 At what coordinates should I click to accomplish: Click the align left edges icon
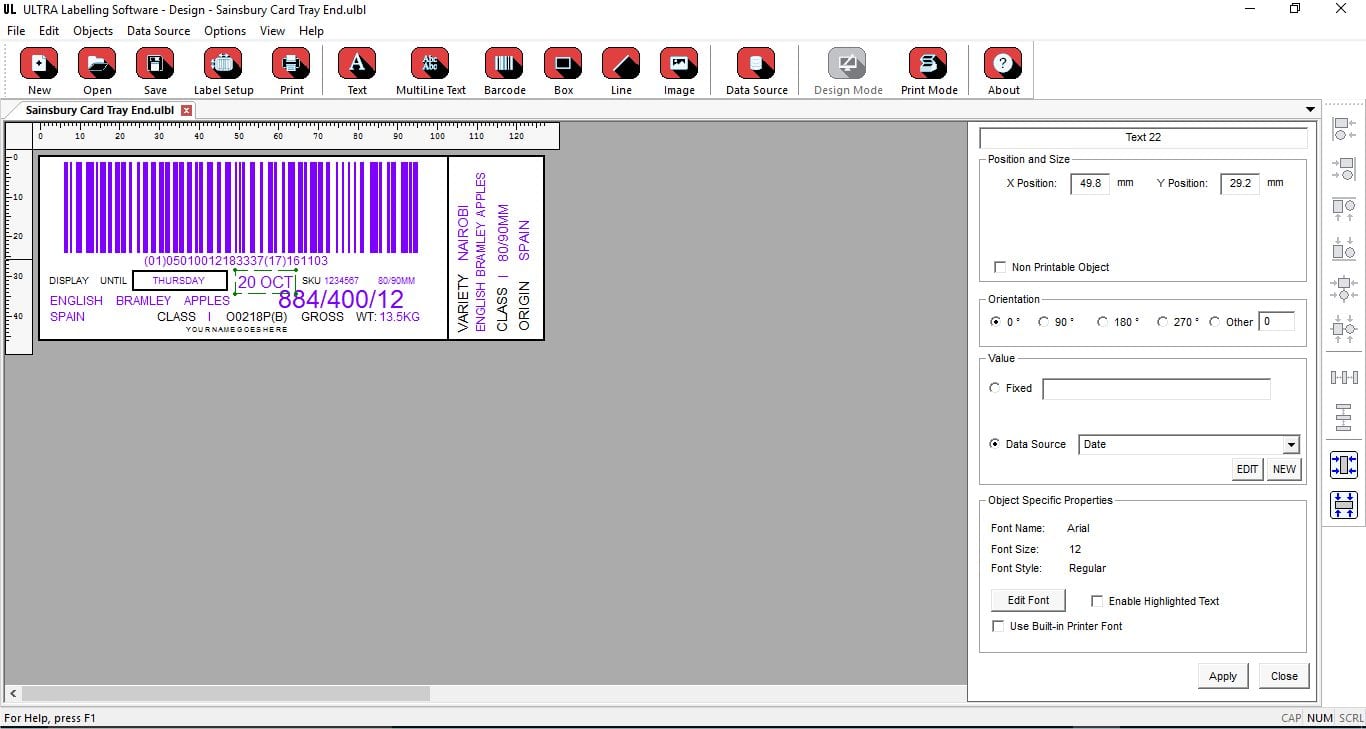(x=1344, y=128)
